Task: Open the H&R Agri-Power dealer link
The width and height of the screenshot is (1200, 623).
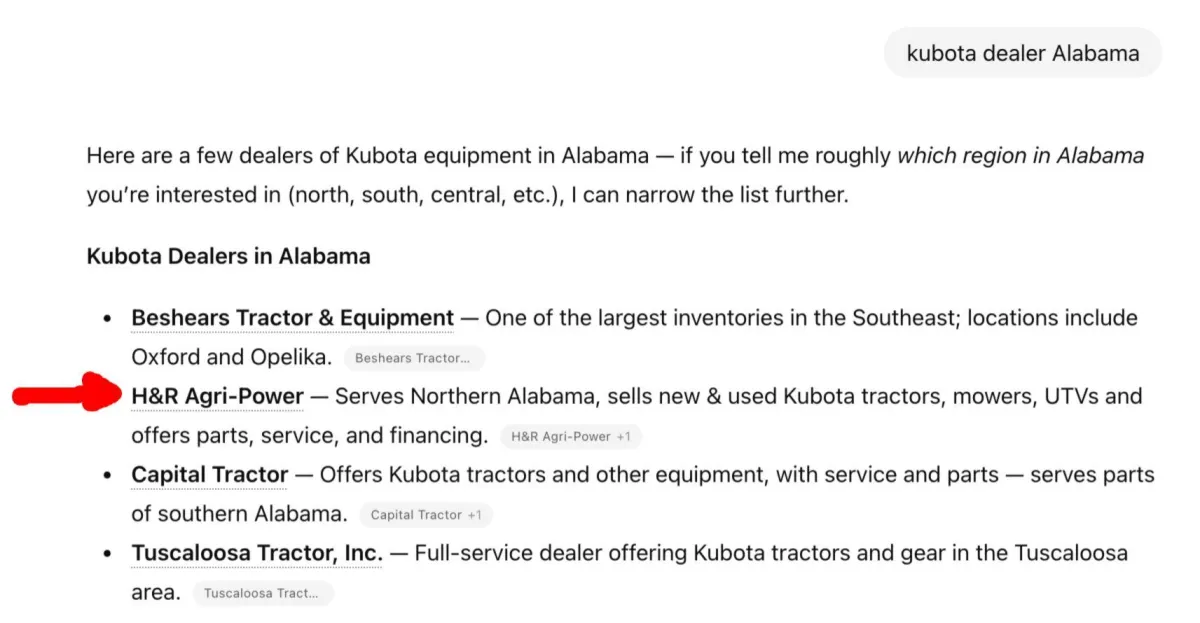Action: point(217,396)
